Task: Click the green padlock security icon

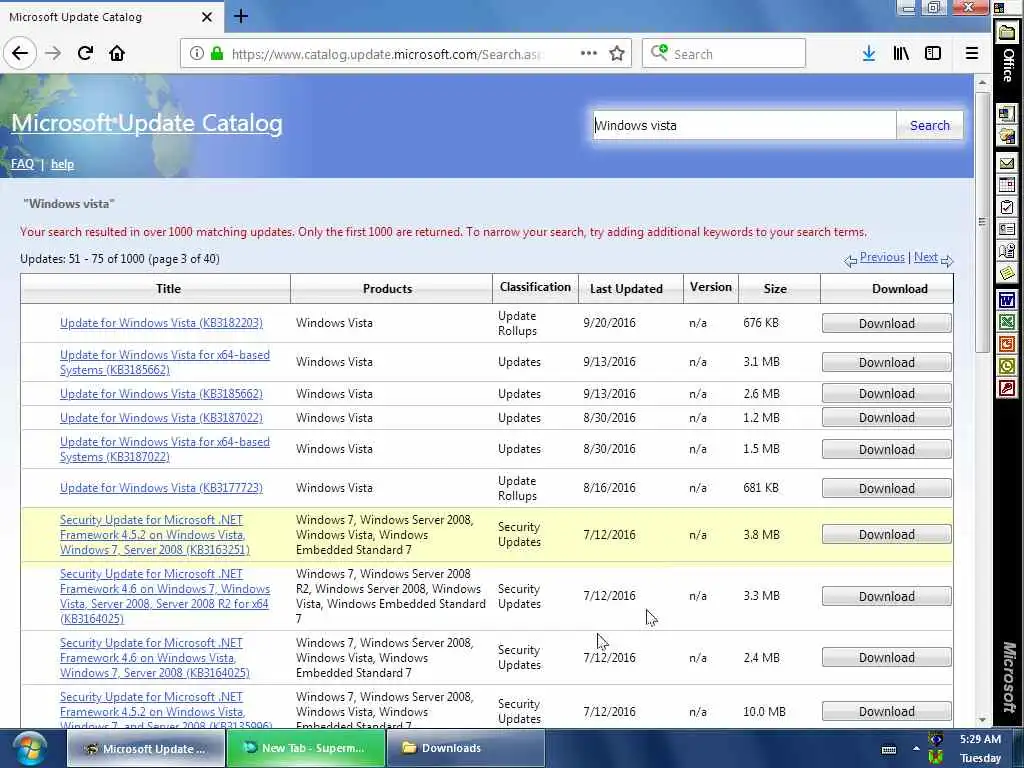Action: pos(217,54)
